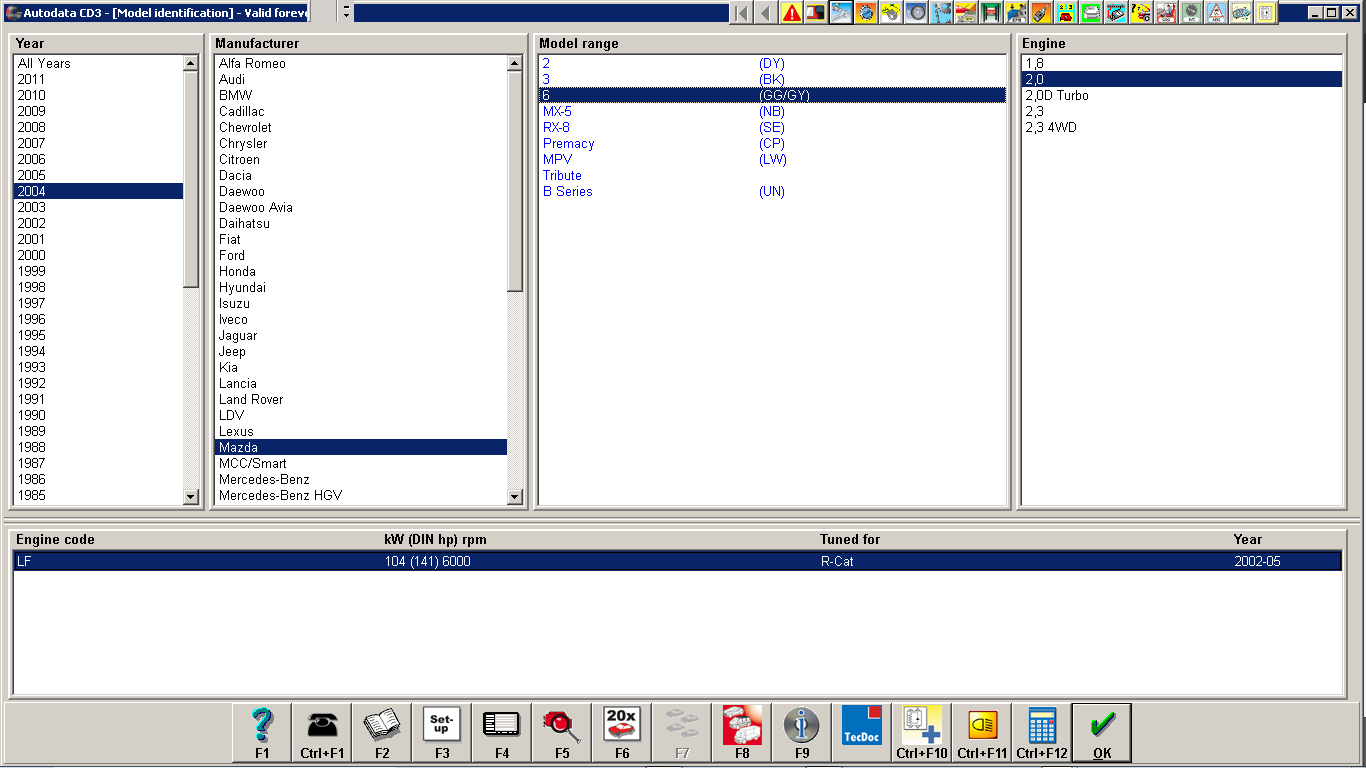Click the previous record arrow in toolbar

pyautogui.click(x=767, y=12)
